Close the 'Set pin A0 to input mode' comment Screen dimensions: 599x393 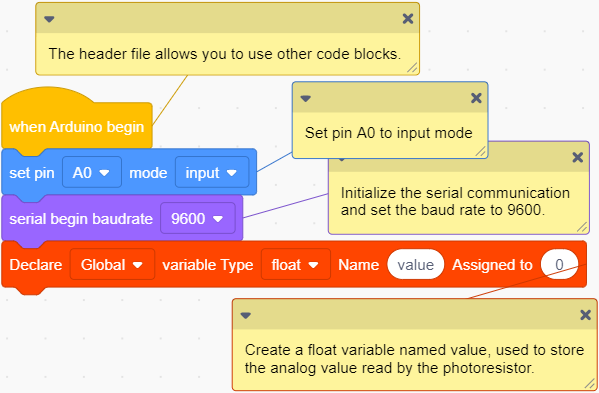pyautogui.click(x=476, y=98)
